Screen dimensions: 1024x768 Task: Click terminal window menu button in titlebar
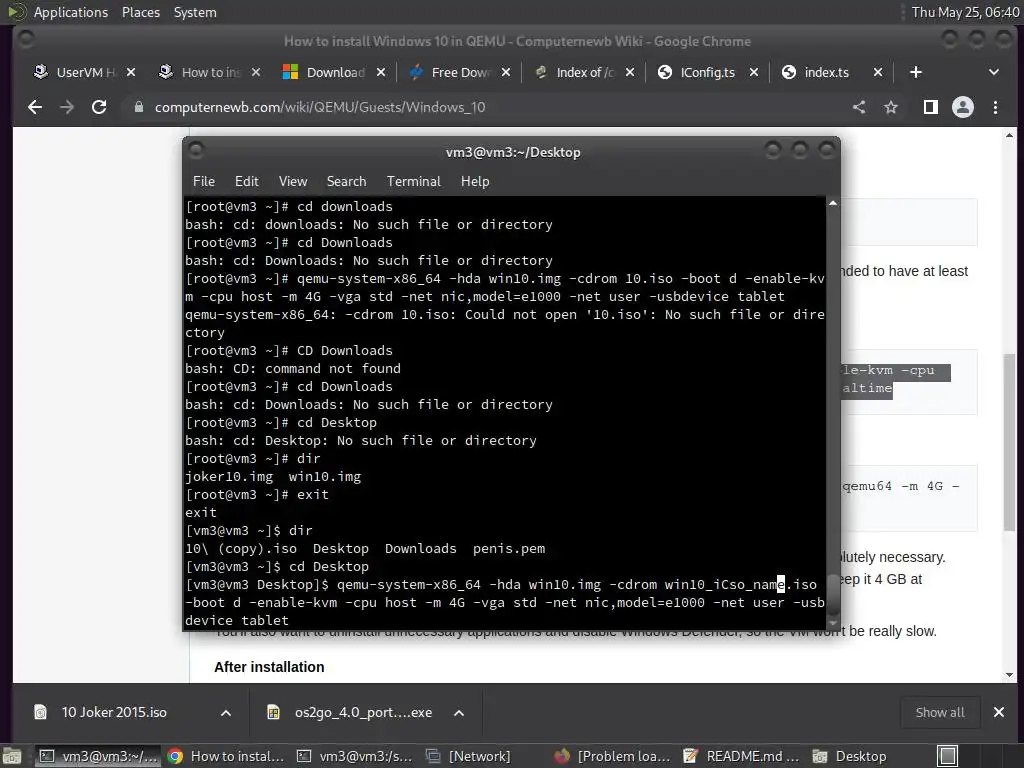[x=196, y=151]
